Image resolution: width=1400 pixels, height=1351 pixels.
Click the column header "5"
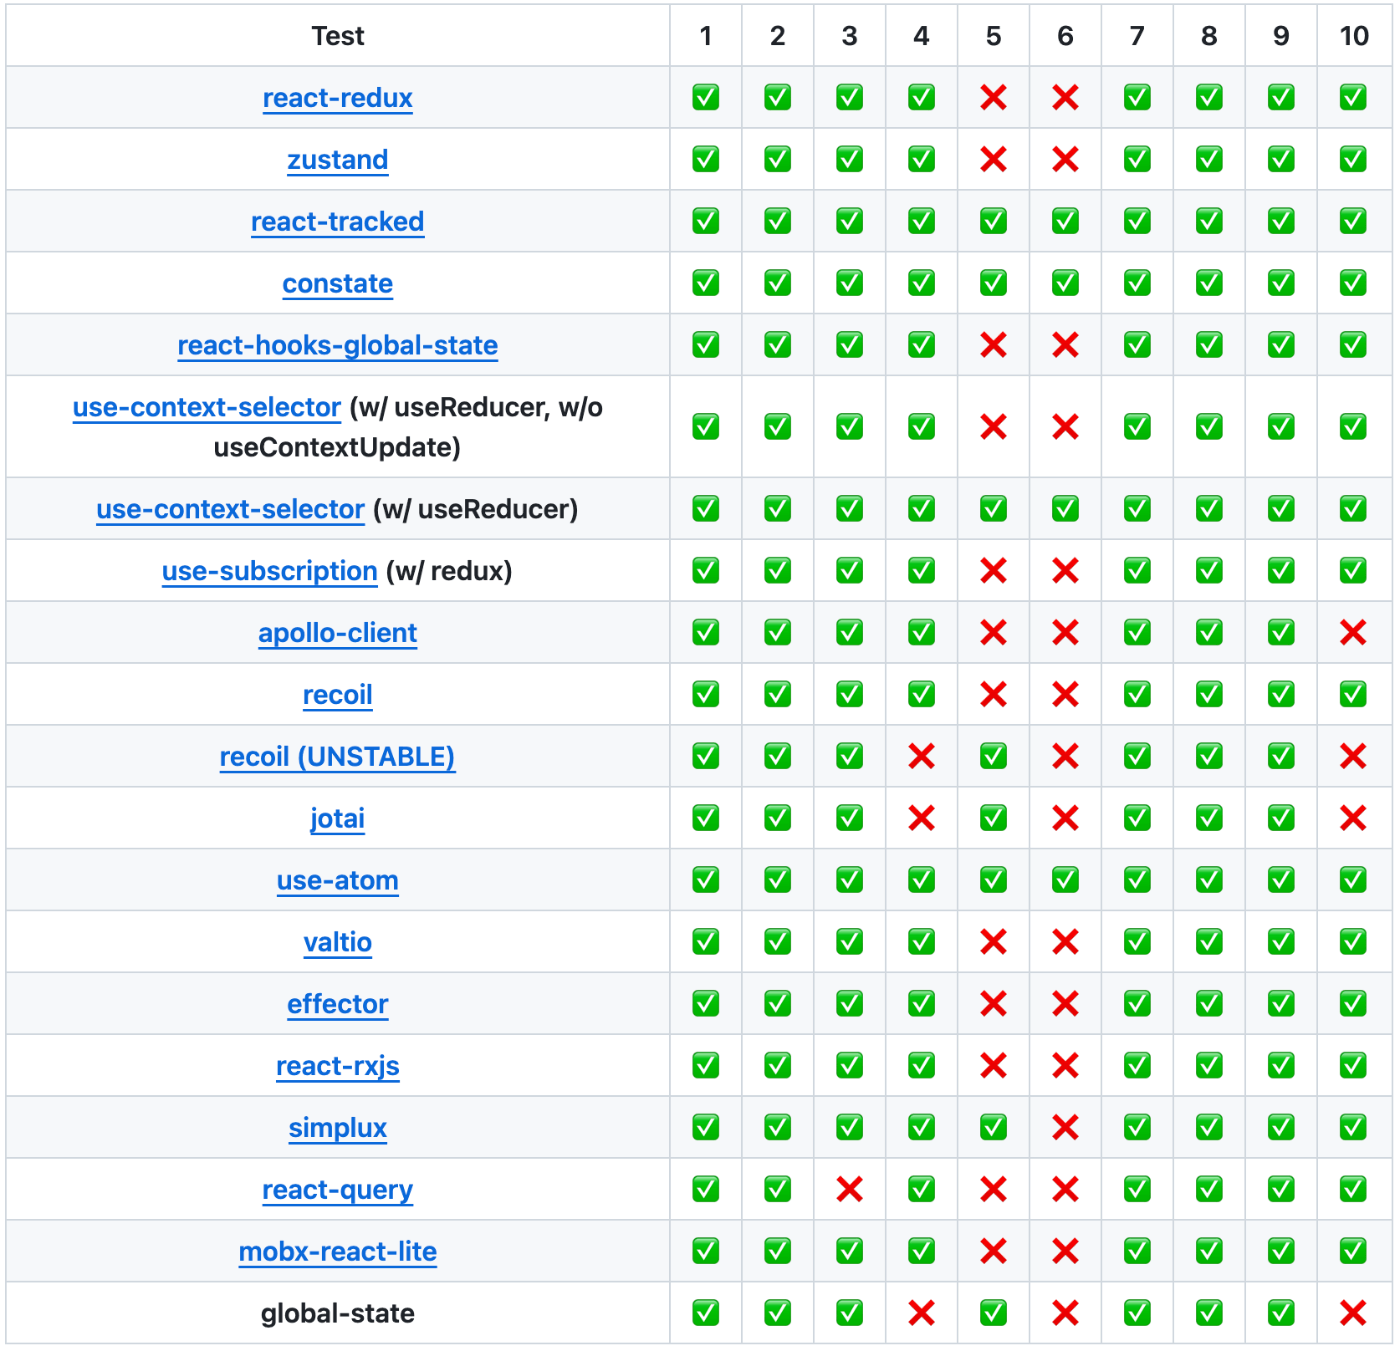[x=993, y=36]
